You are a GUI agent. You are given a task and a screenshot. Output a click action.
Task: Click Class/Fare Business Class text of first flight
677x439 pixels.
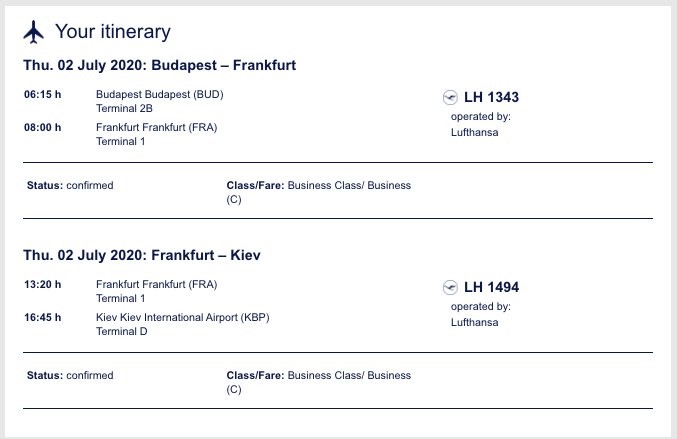point(319,192)
